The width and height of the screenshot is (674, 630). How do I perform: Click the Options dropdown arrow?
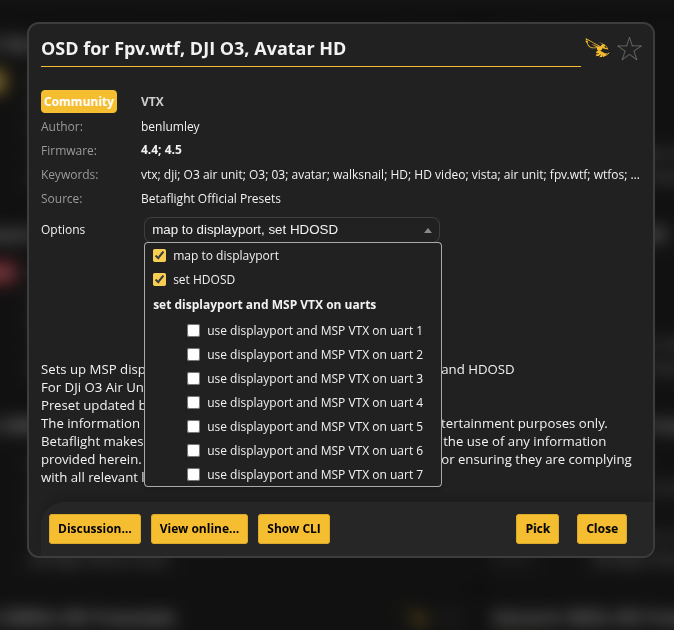pyautogui.click(x=428, y=230)
